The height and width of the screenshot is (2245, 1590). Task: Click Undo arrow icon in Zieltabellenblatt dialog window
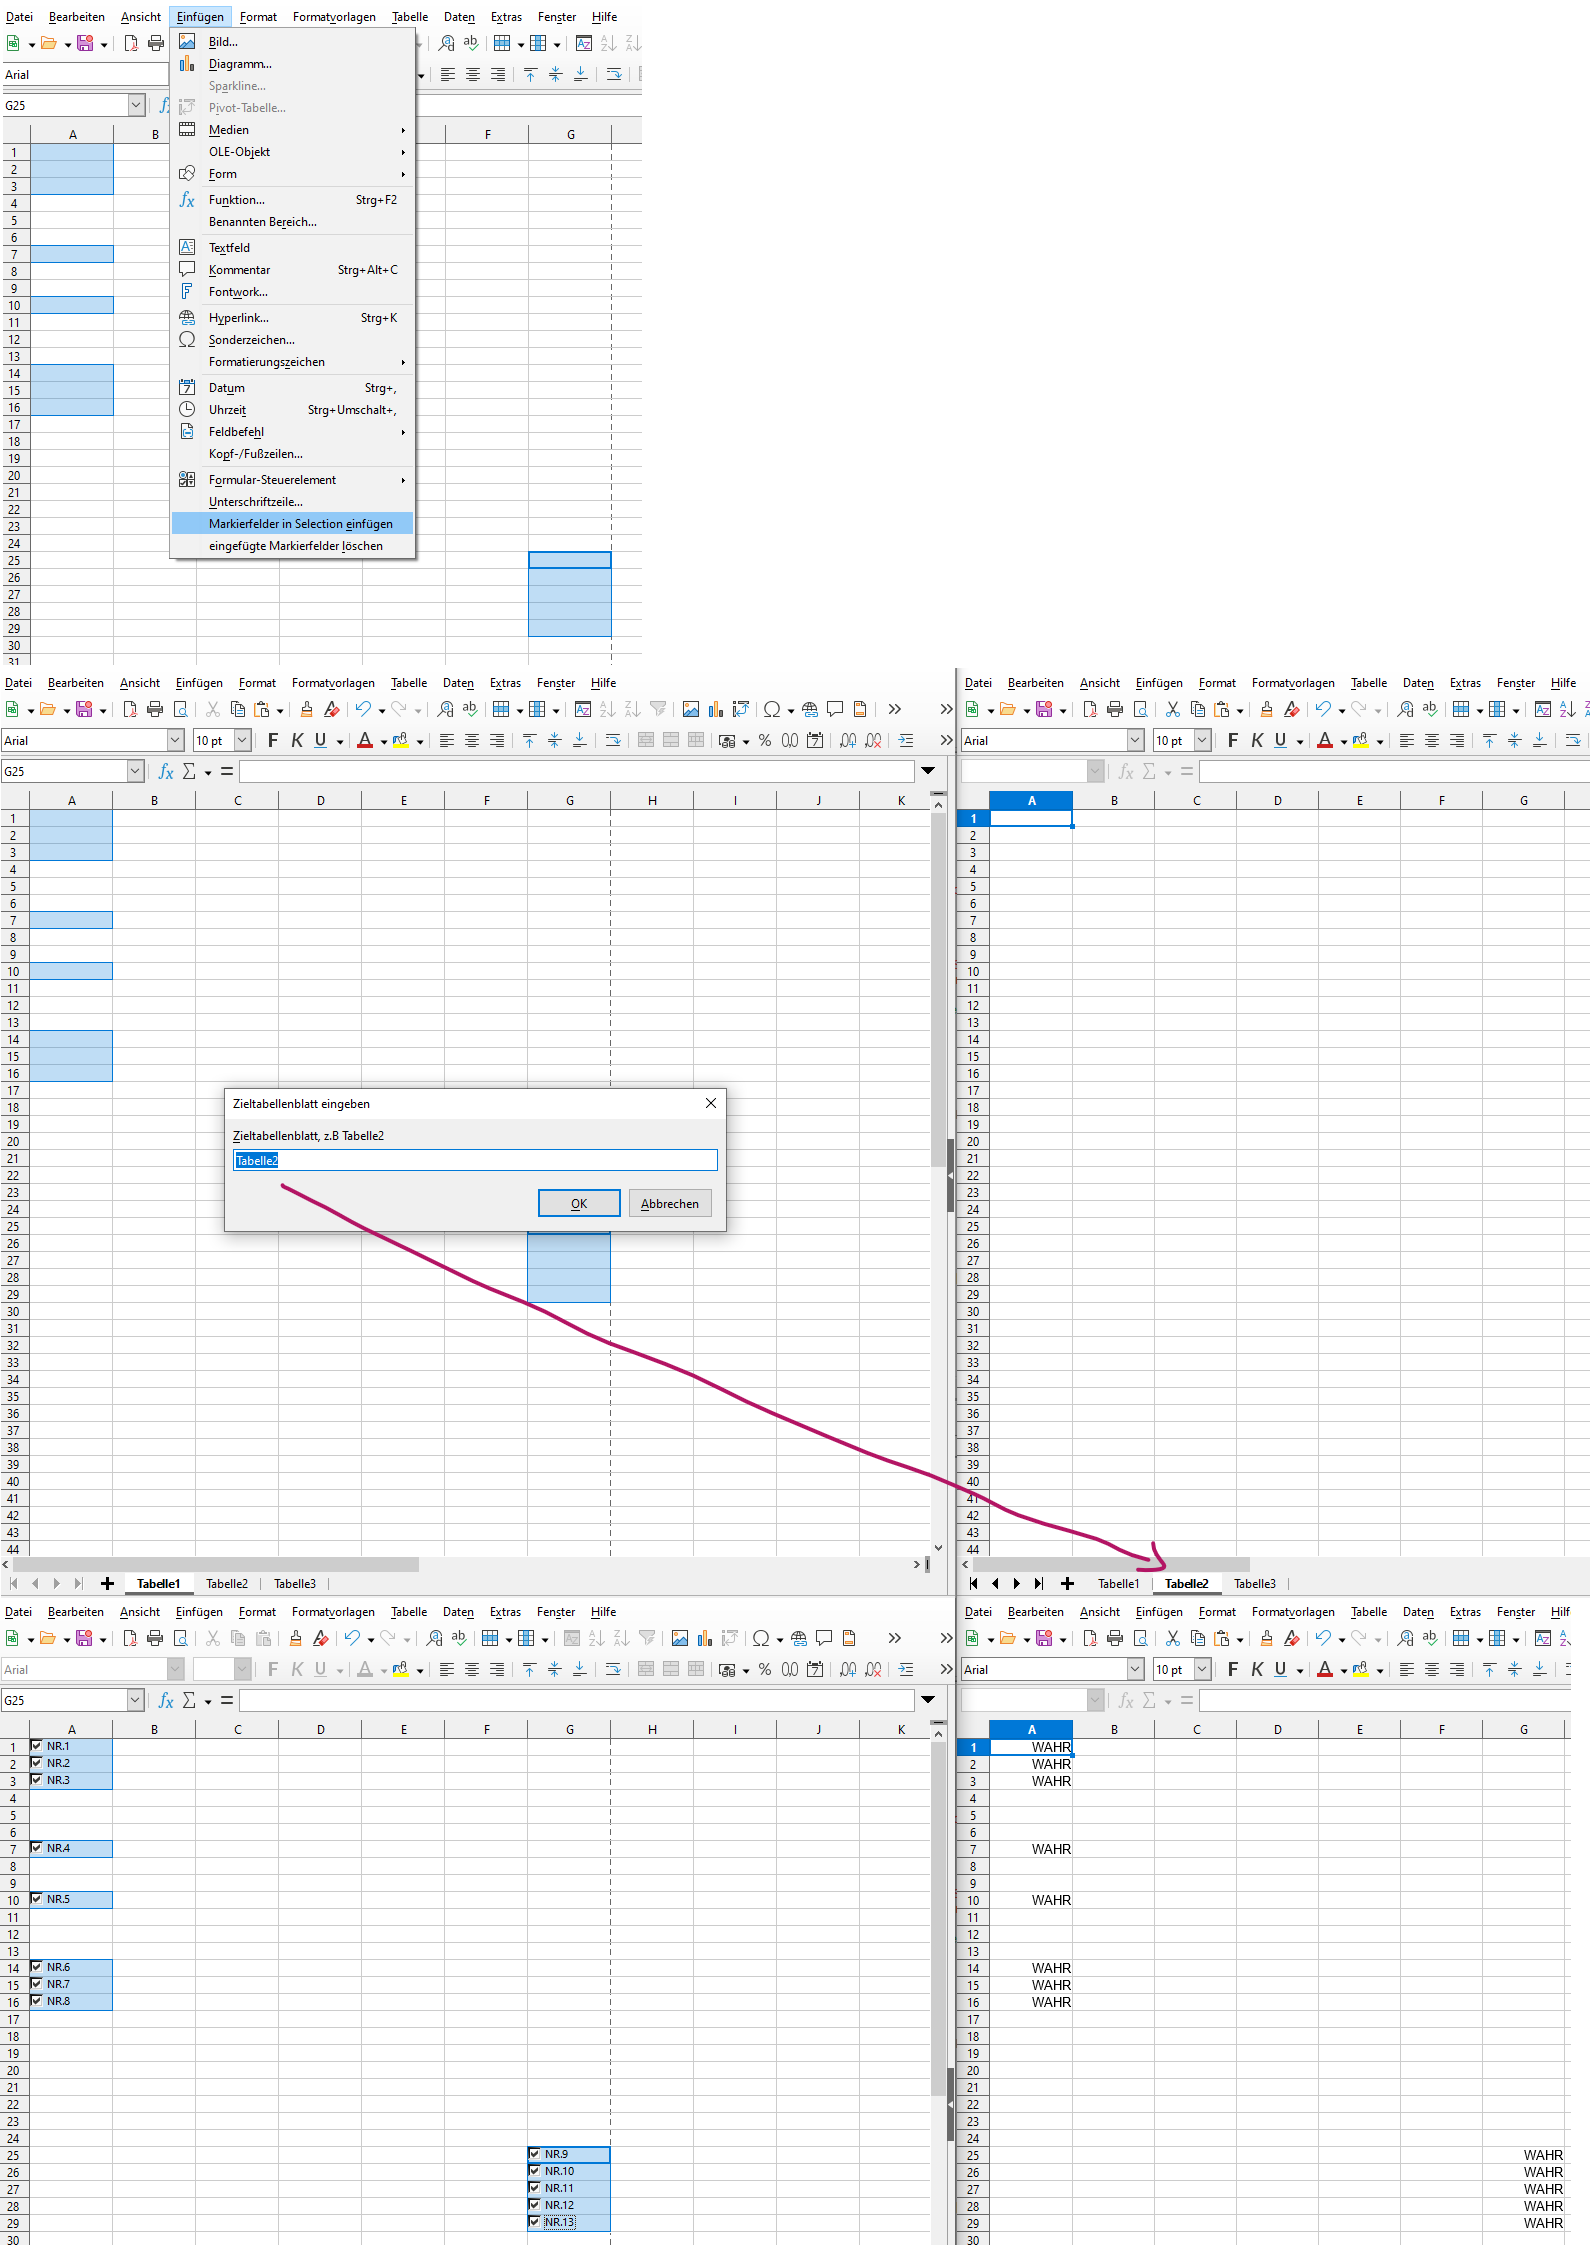[363, 709]
